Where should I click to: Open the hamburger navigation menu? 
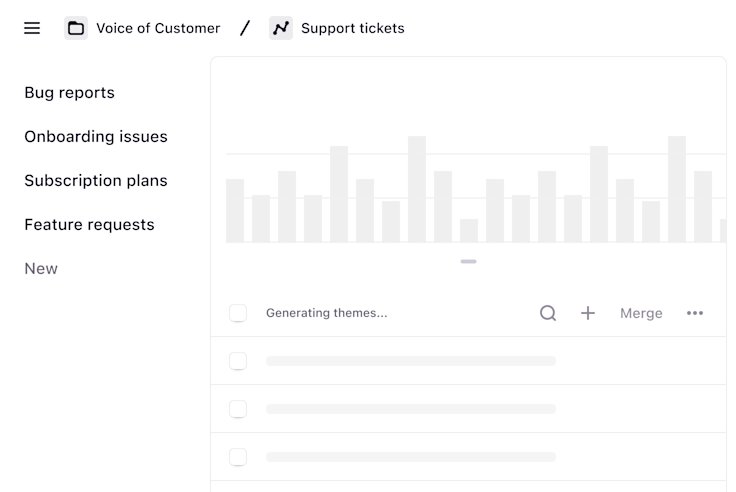pyautogui.click(x=32, y=28)
